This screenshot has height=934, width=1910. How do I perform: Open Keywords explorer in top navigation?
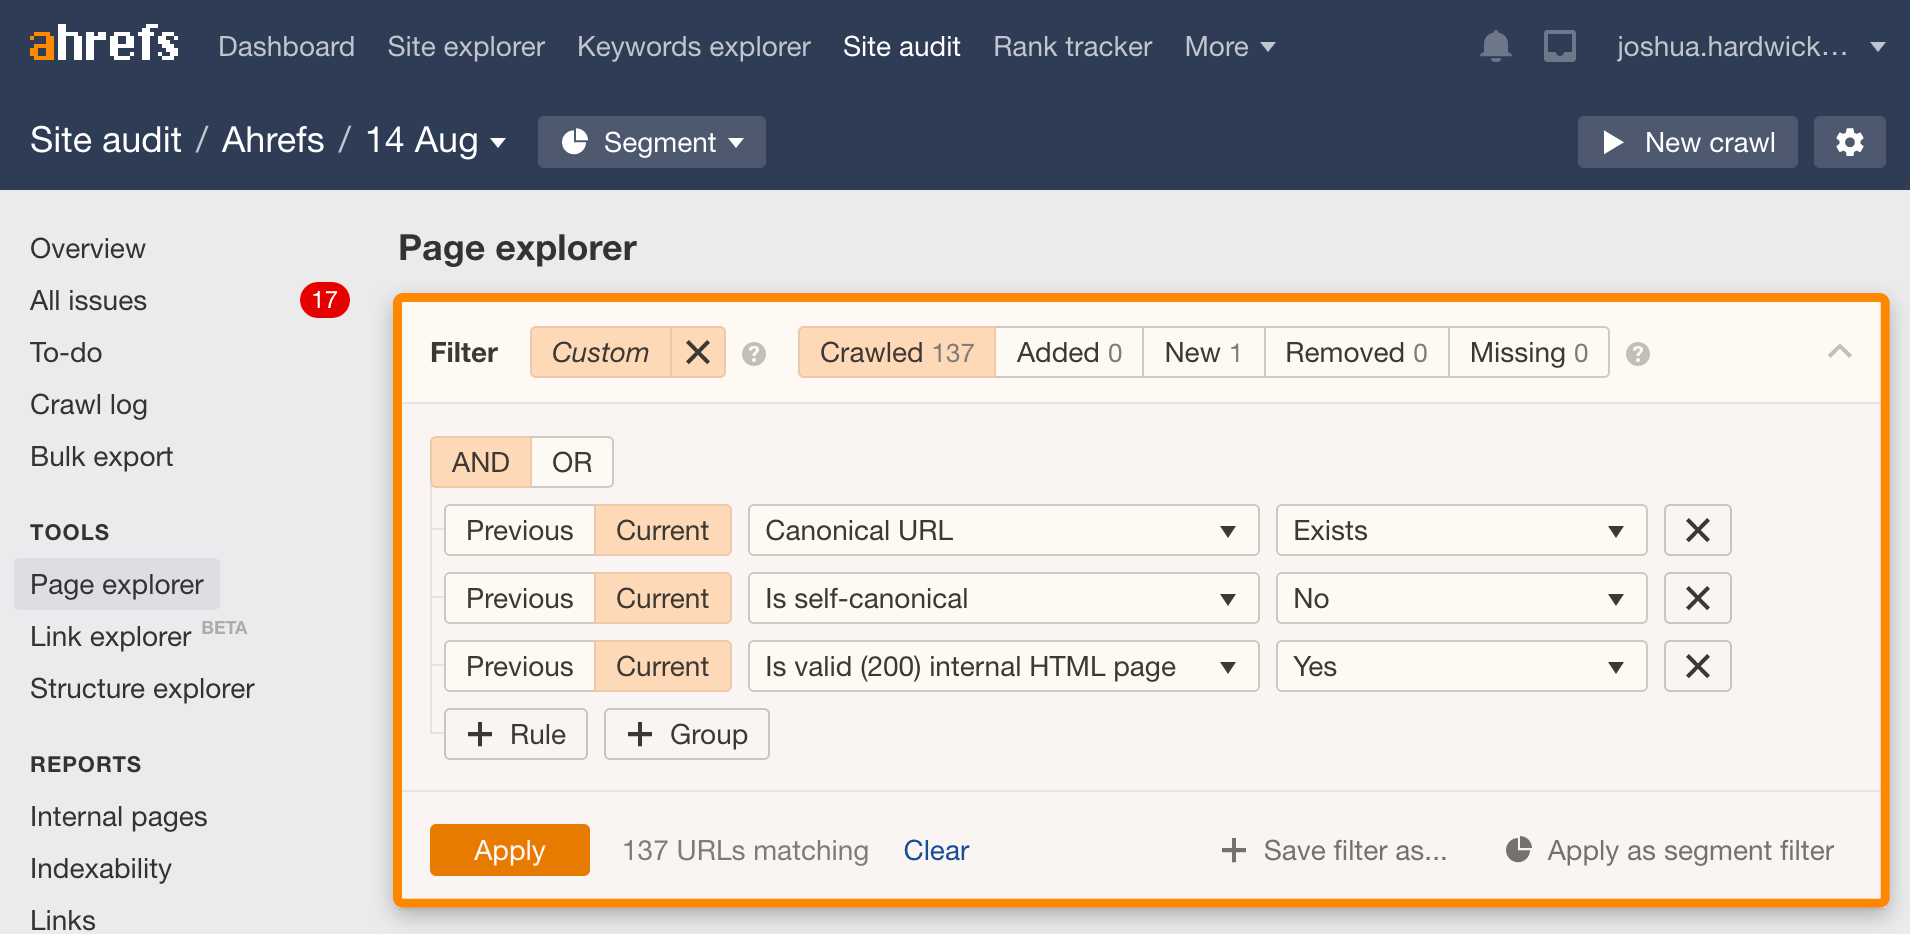click(693, 47)
